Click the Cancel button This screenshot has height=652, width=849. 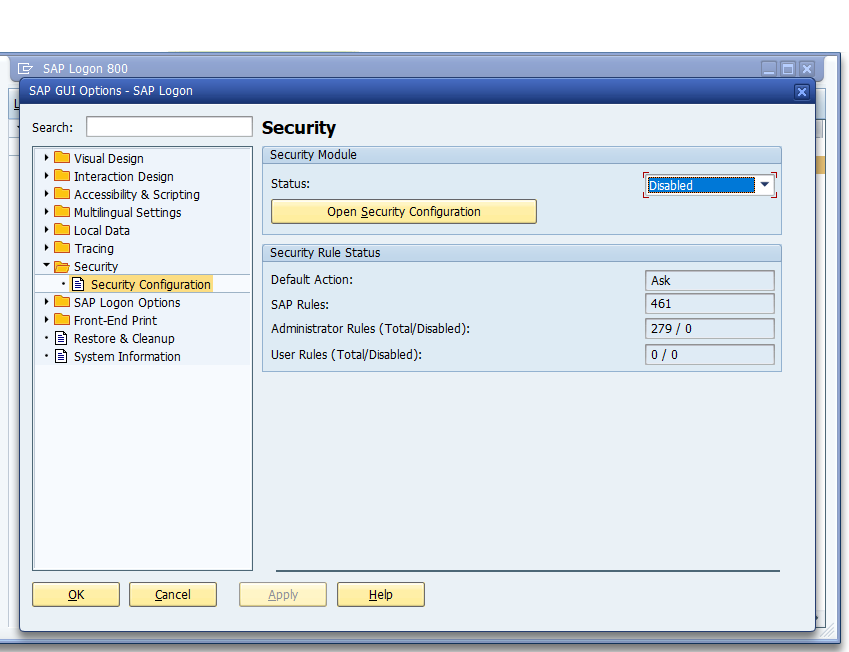[x=173, y=595]
